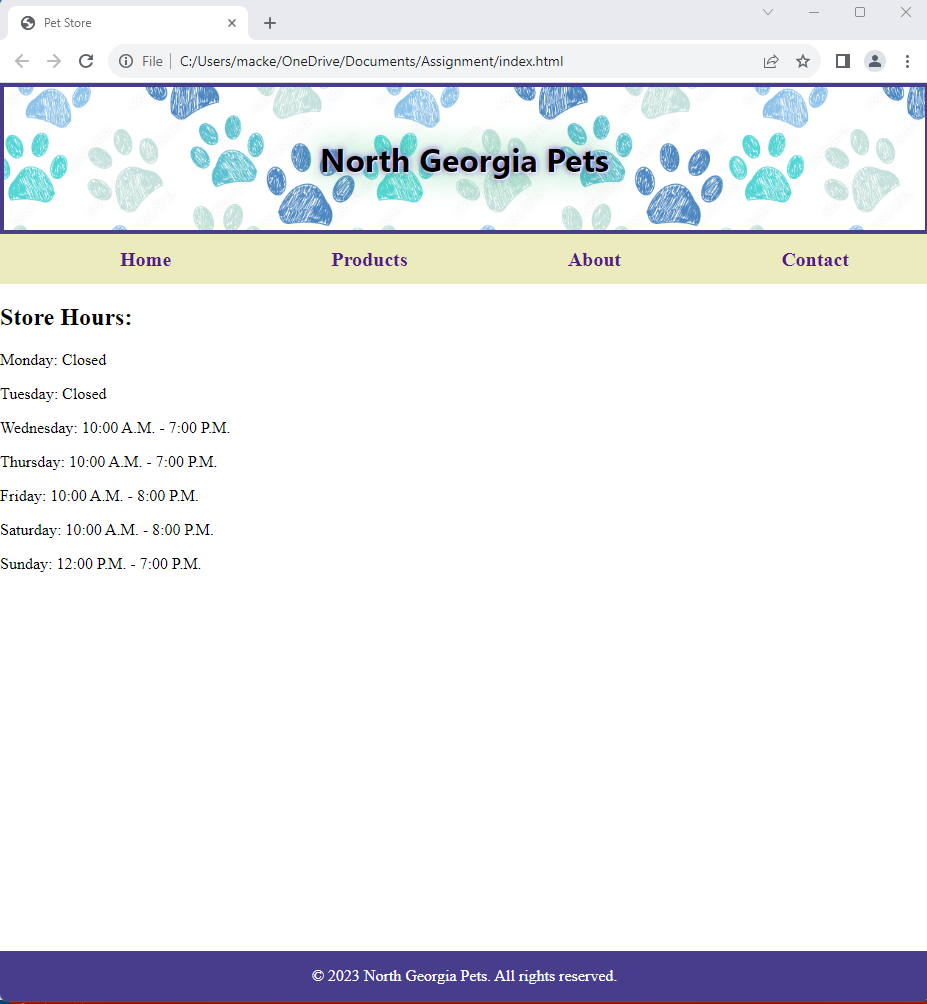The height and width of the screenshot is (1004, 927).
Task: Open the side panel icon
Action: (x=842, y=61)
